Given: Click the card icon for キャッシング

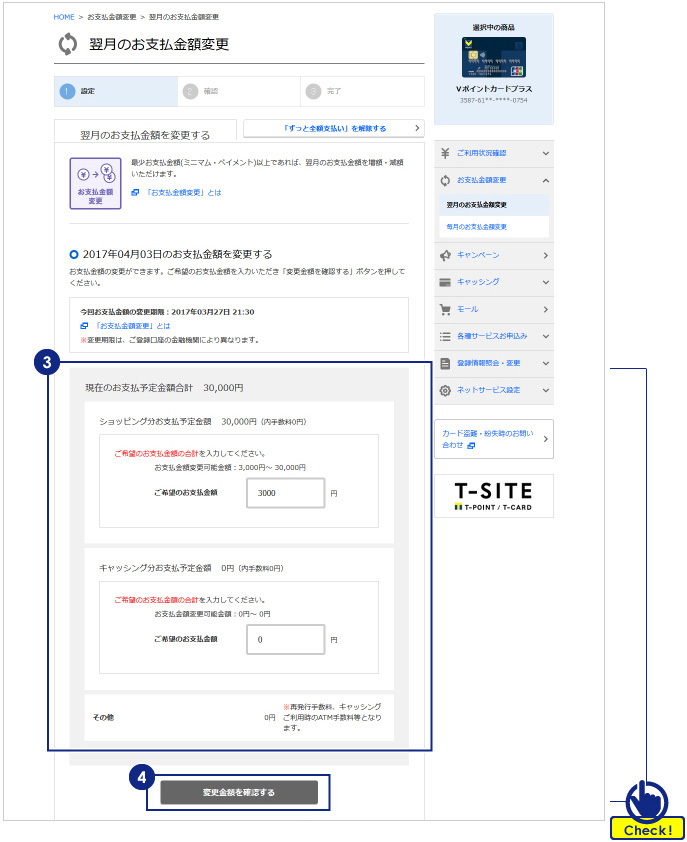Looking at the screenshot, I should [445, 282].
